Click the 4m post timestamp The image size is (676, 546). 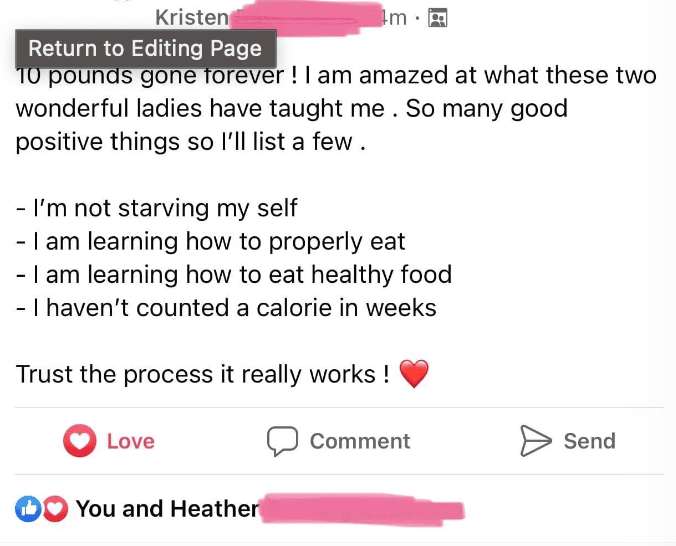[x=395, y=17]
